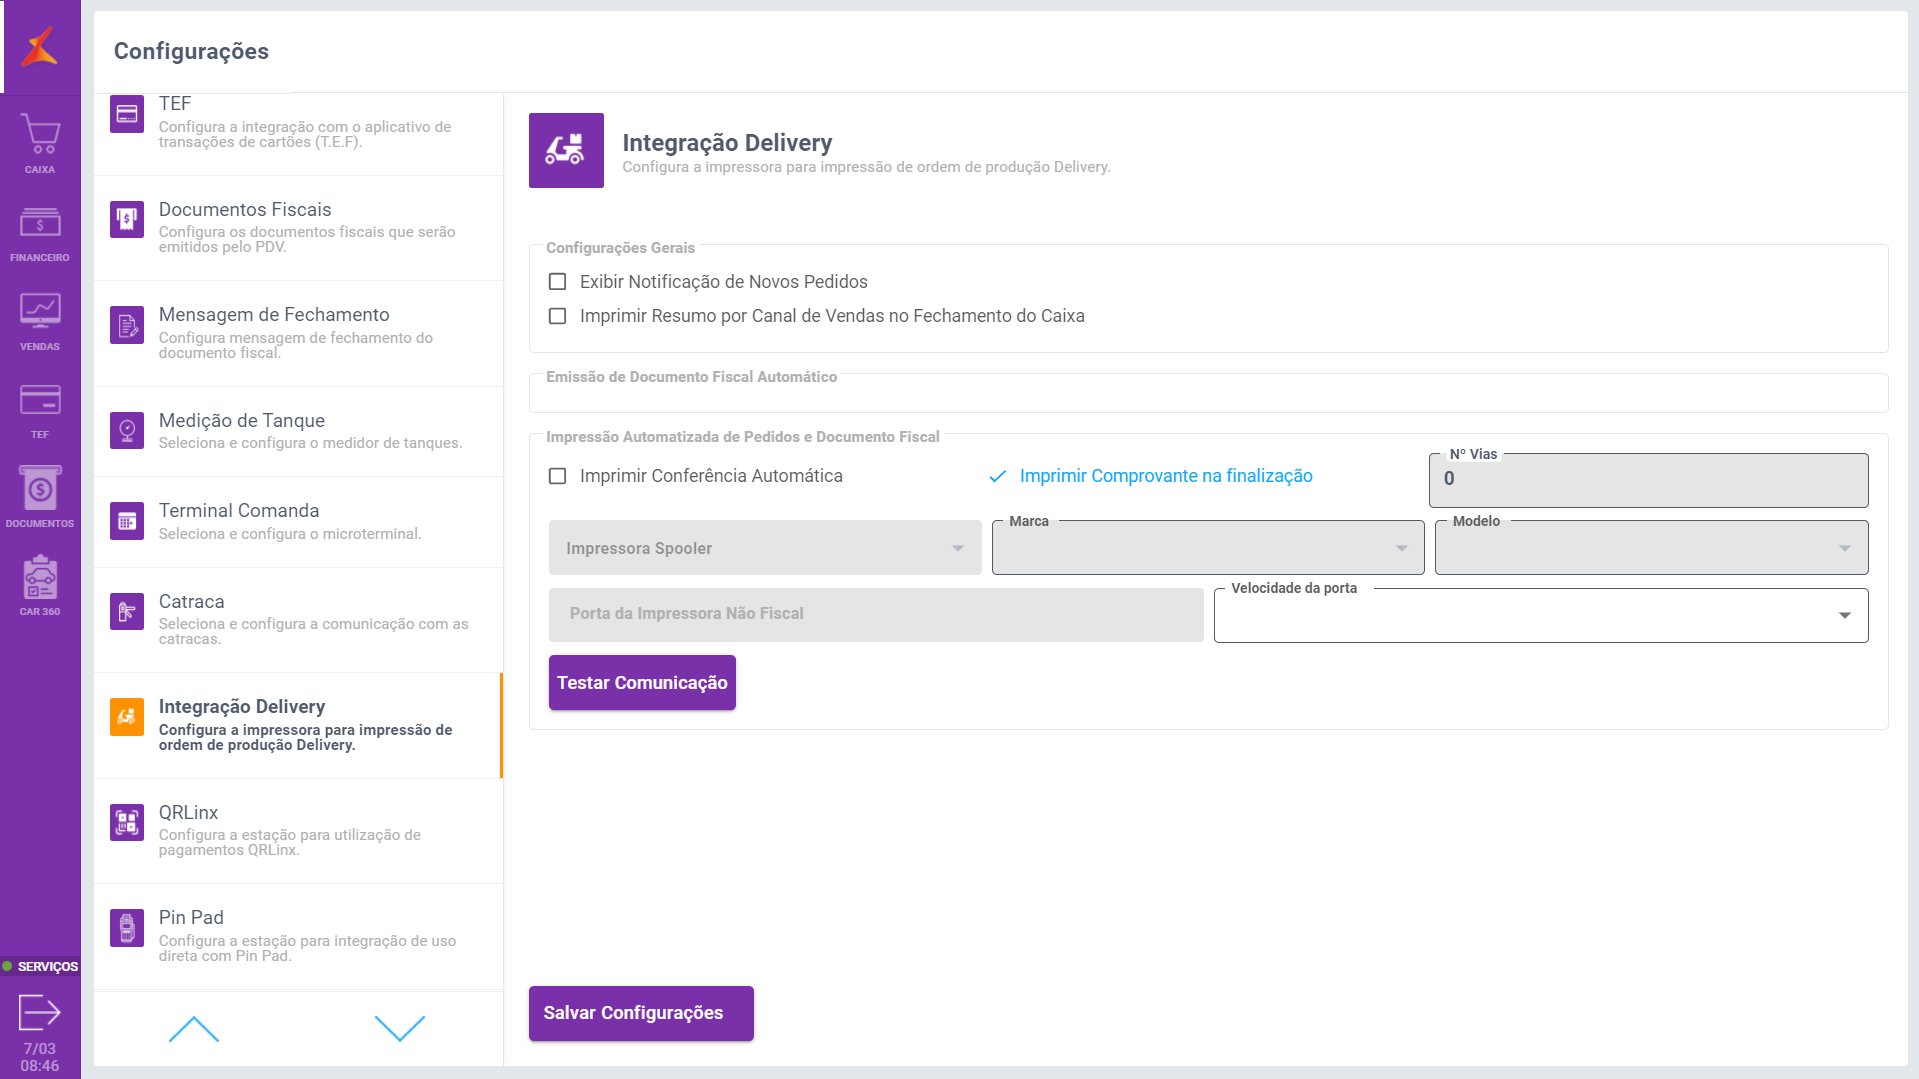The image size is (1919, 1079).
Task: Click the logout arrow icon
Action: coord(40,1012)
